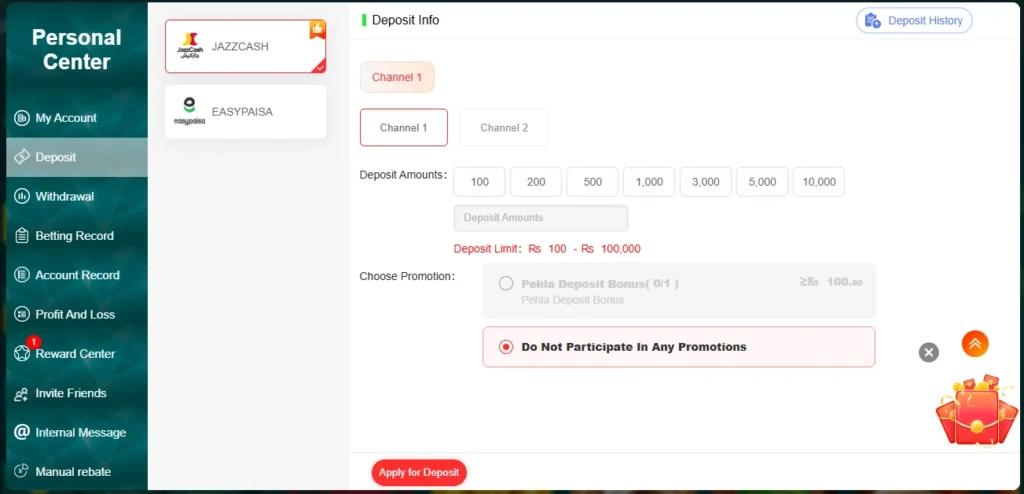Click the Profit And Loss icon
Image resolution: width=1024 pixels, height=494 pixels.
coord(22,314)
